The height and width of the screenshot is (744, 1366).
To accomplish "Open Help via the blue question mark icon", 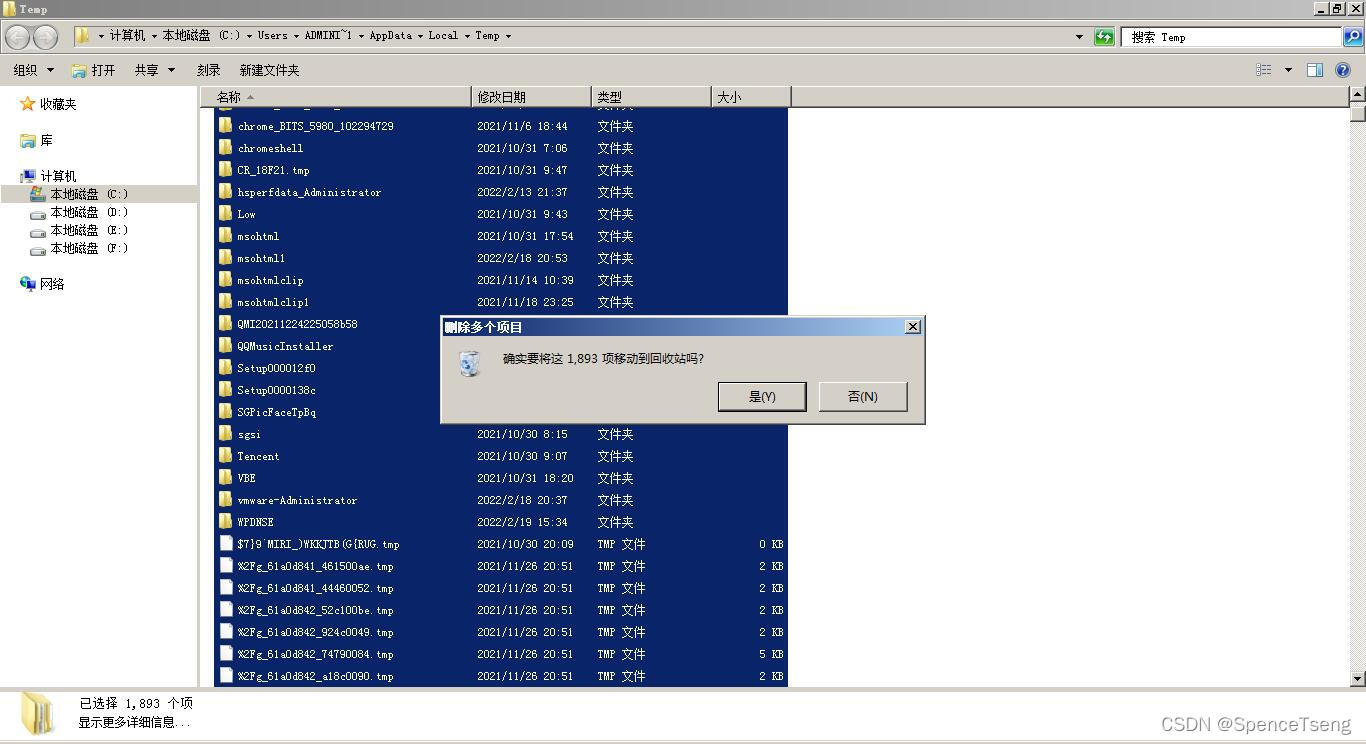I will pyautogui.click(x=1342, y=69).
